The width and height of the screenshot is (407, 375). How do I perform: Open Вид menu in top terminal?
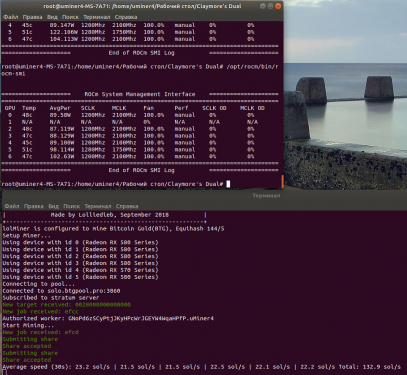(x=52, y=17)
